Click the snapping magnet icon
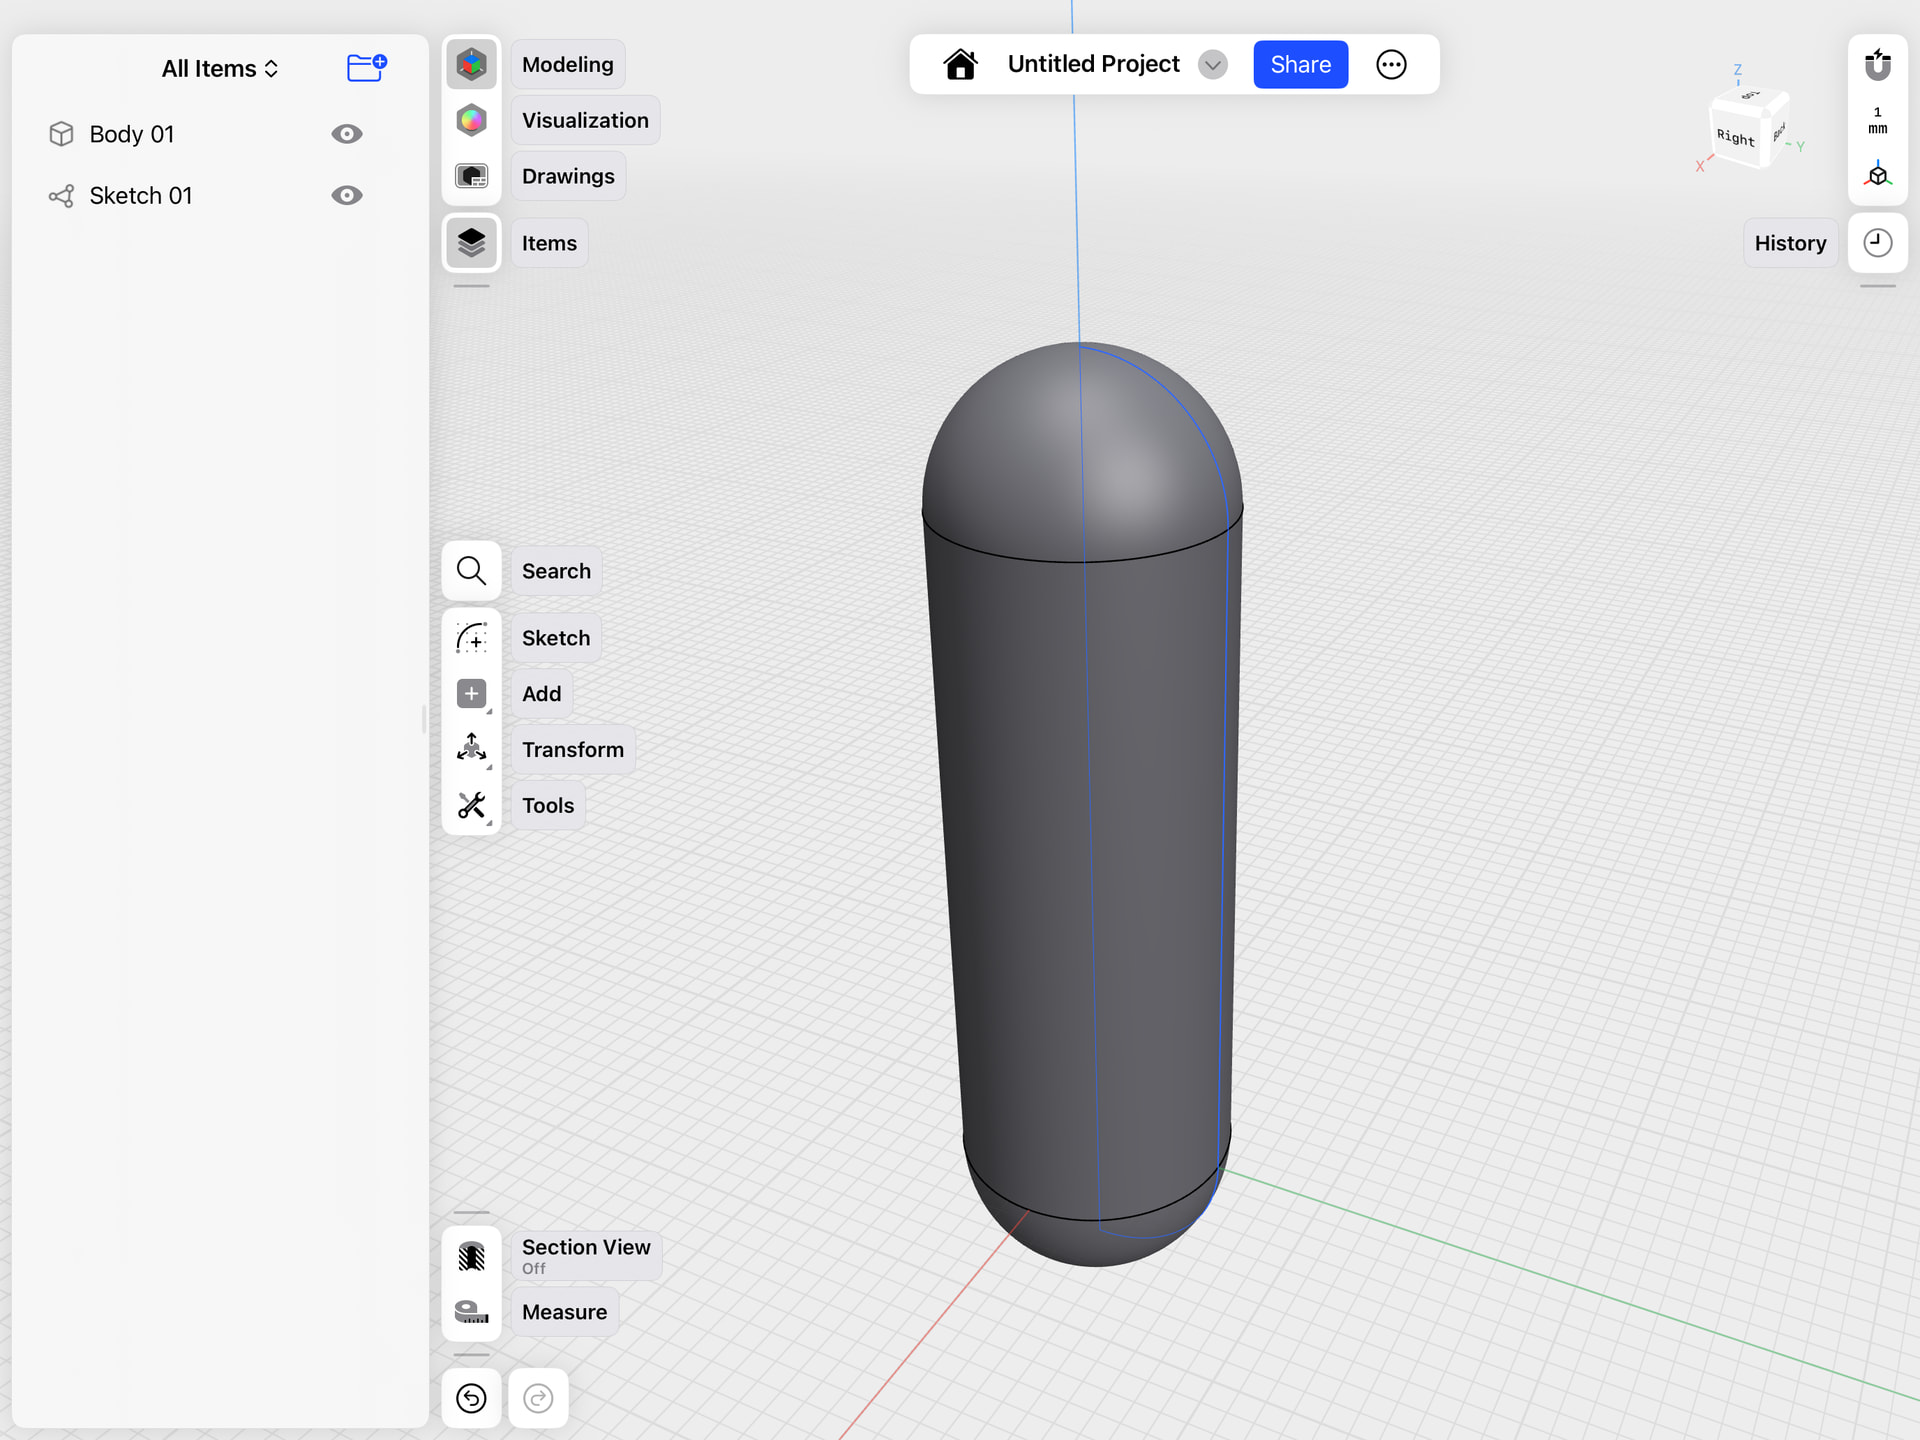 point(1877,65)
